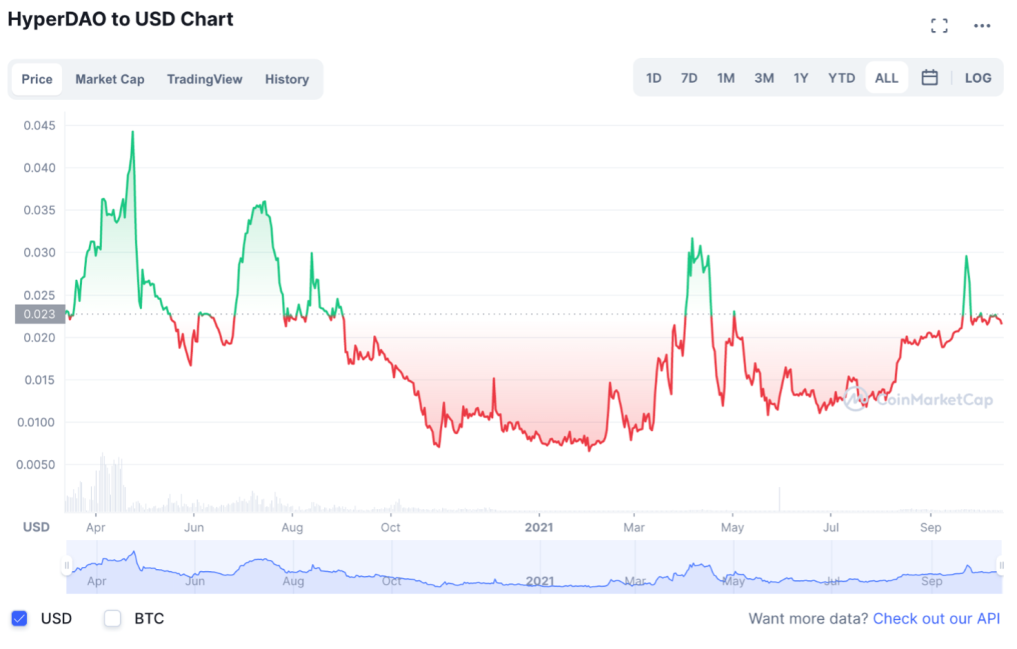Viewport: 1017px width, 649px height.
Task: Switch to the TradingView tab
Action: (x=204, y=79)
